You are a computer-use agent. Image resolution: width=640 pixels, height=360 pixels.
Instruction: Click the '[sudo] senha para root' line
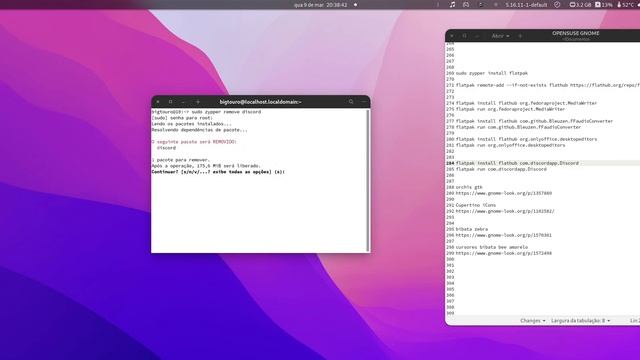point(182,118)
